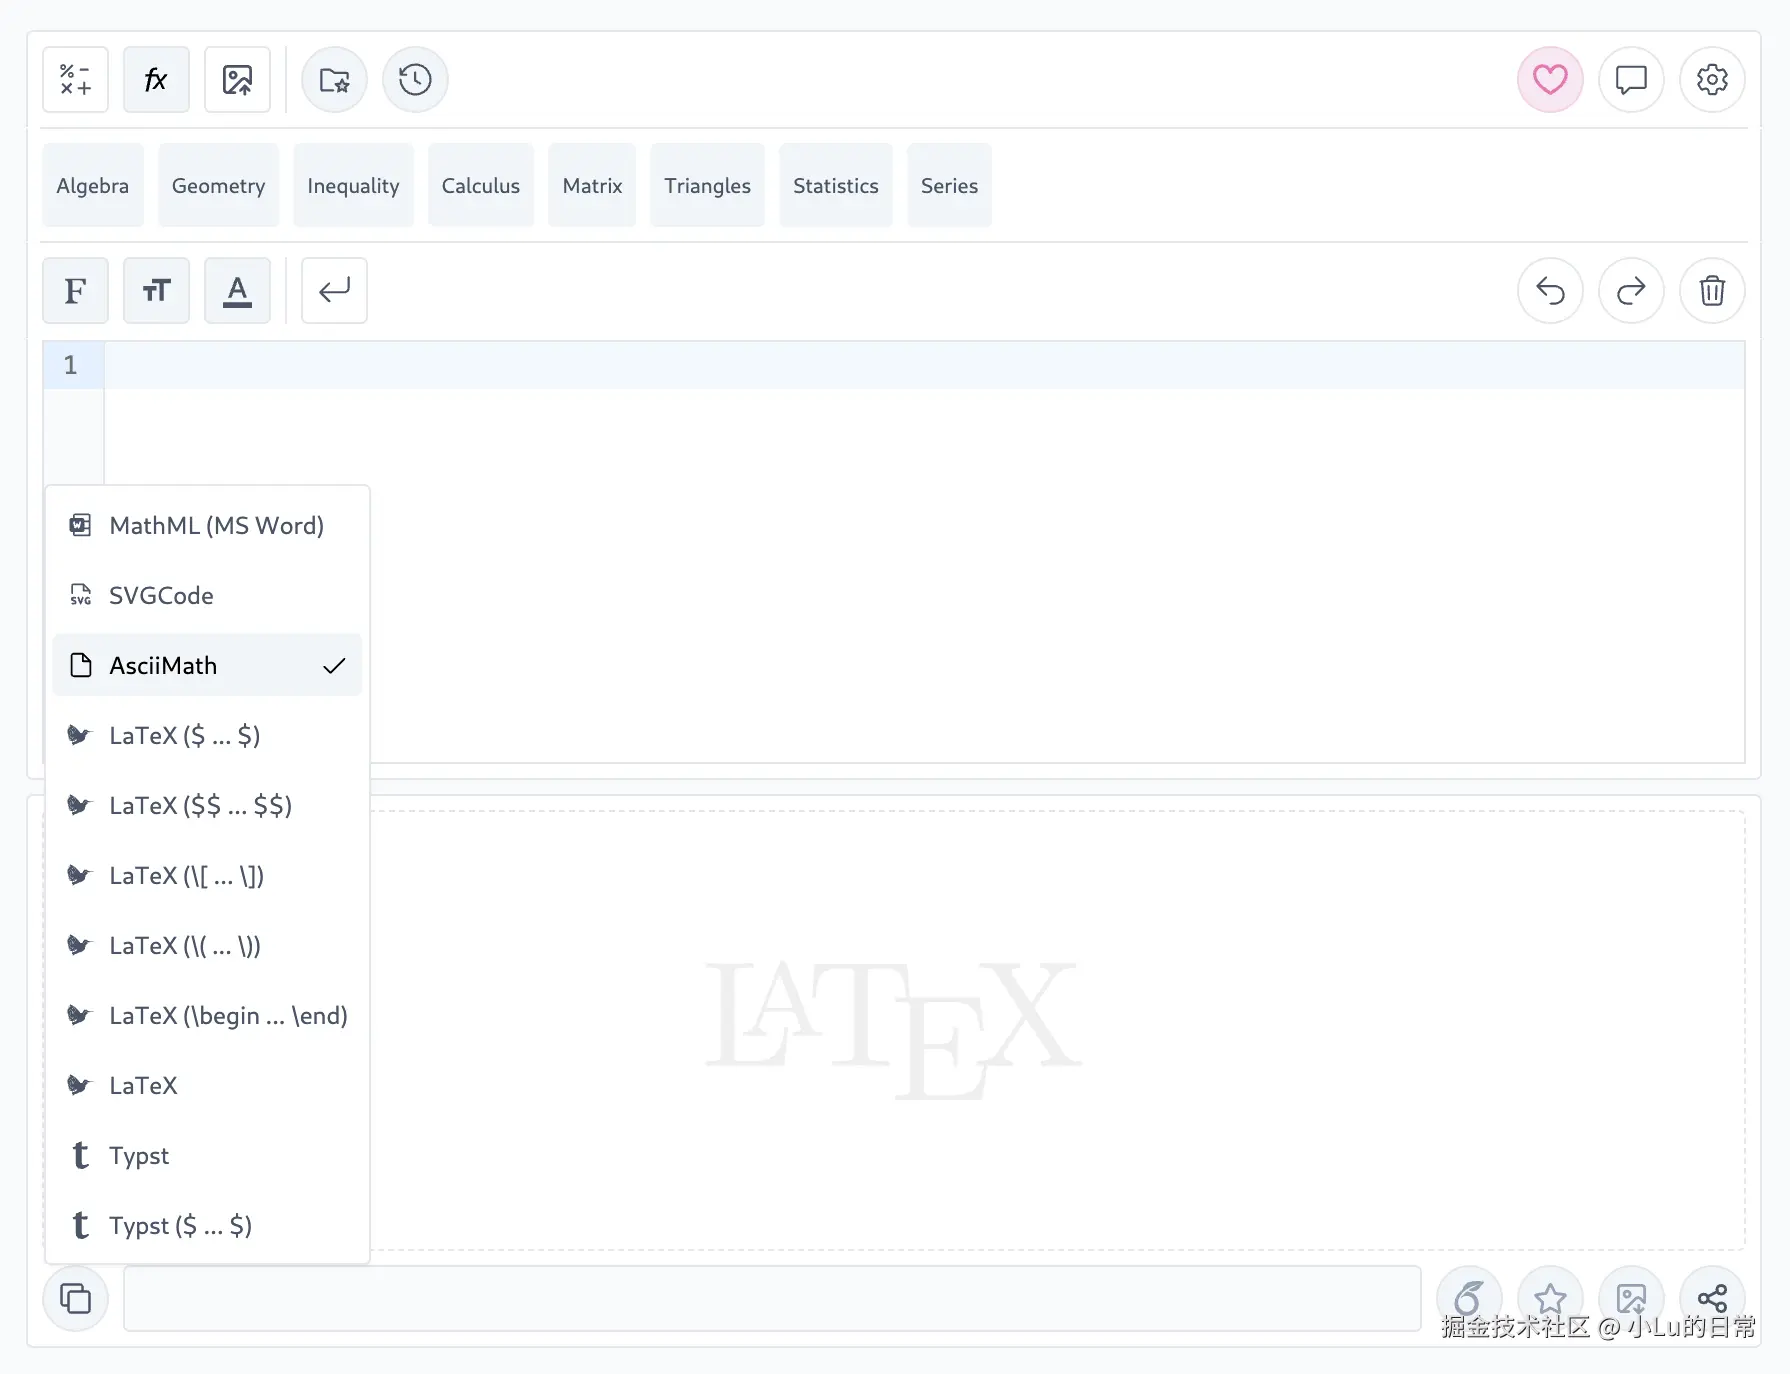Click the image upload icon
The width and height of the screenshot is (1790, 1374).
tap(237, 80)
